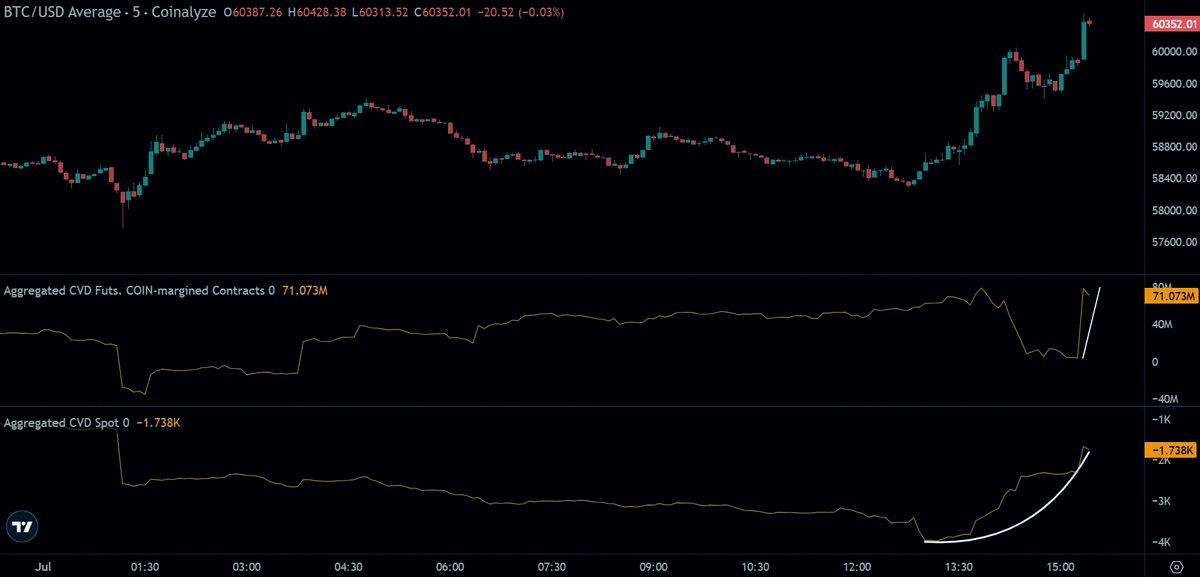Click the -3K label on spot CVD axis

click(x=1161, y=501)
